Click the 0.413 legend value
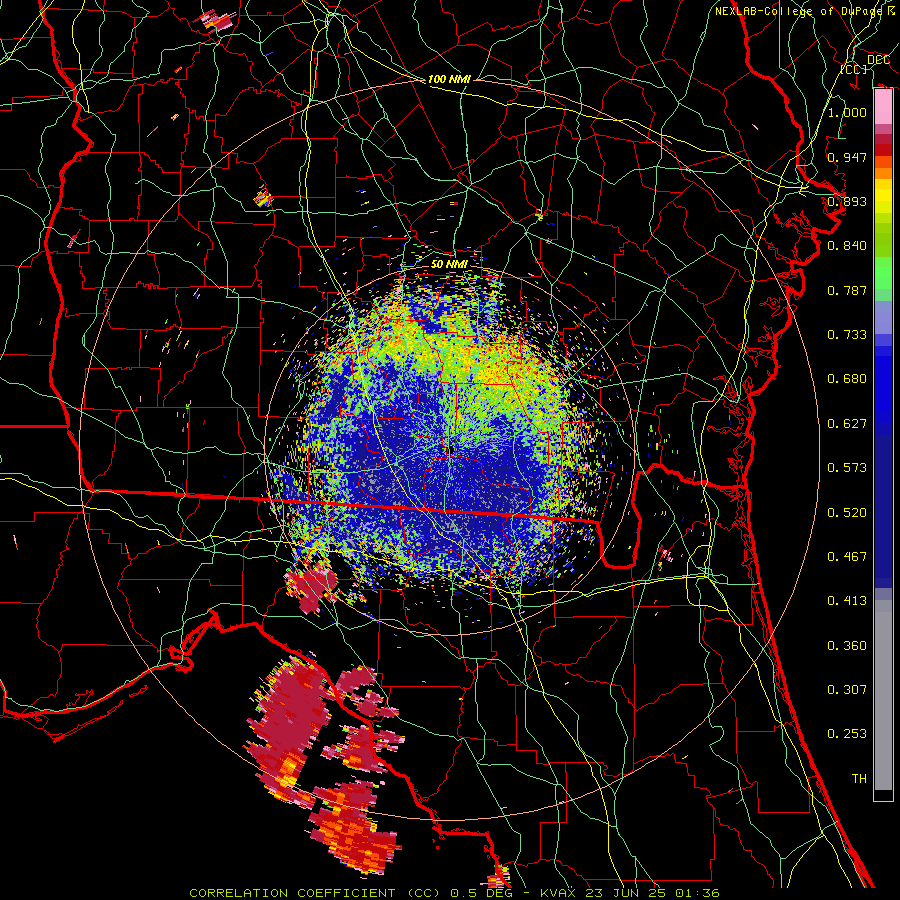This screenshot has width=900, height=900. click(847, 601)
